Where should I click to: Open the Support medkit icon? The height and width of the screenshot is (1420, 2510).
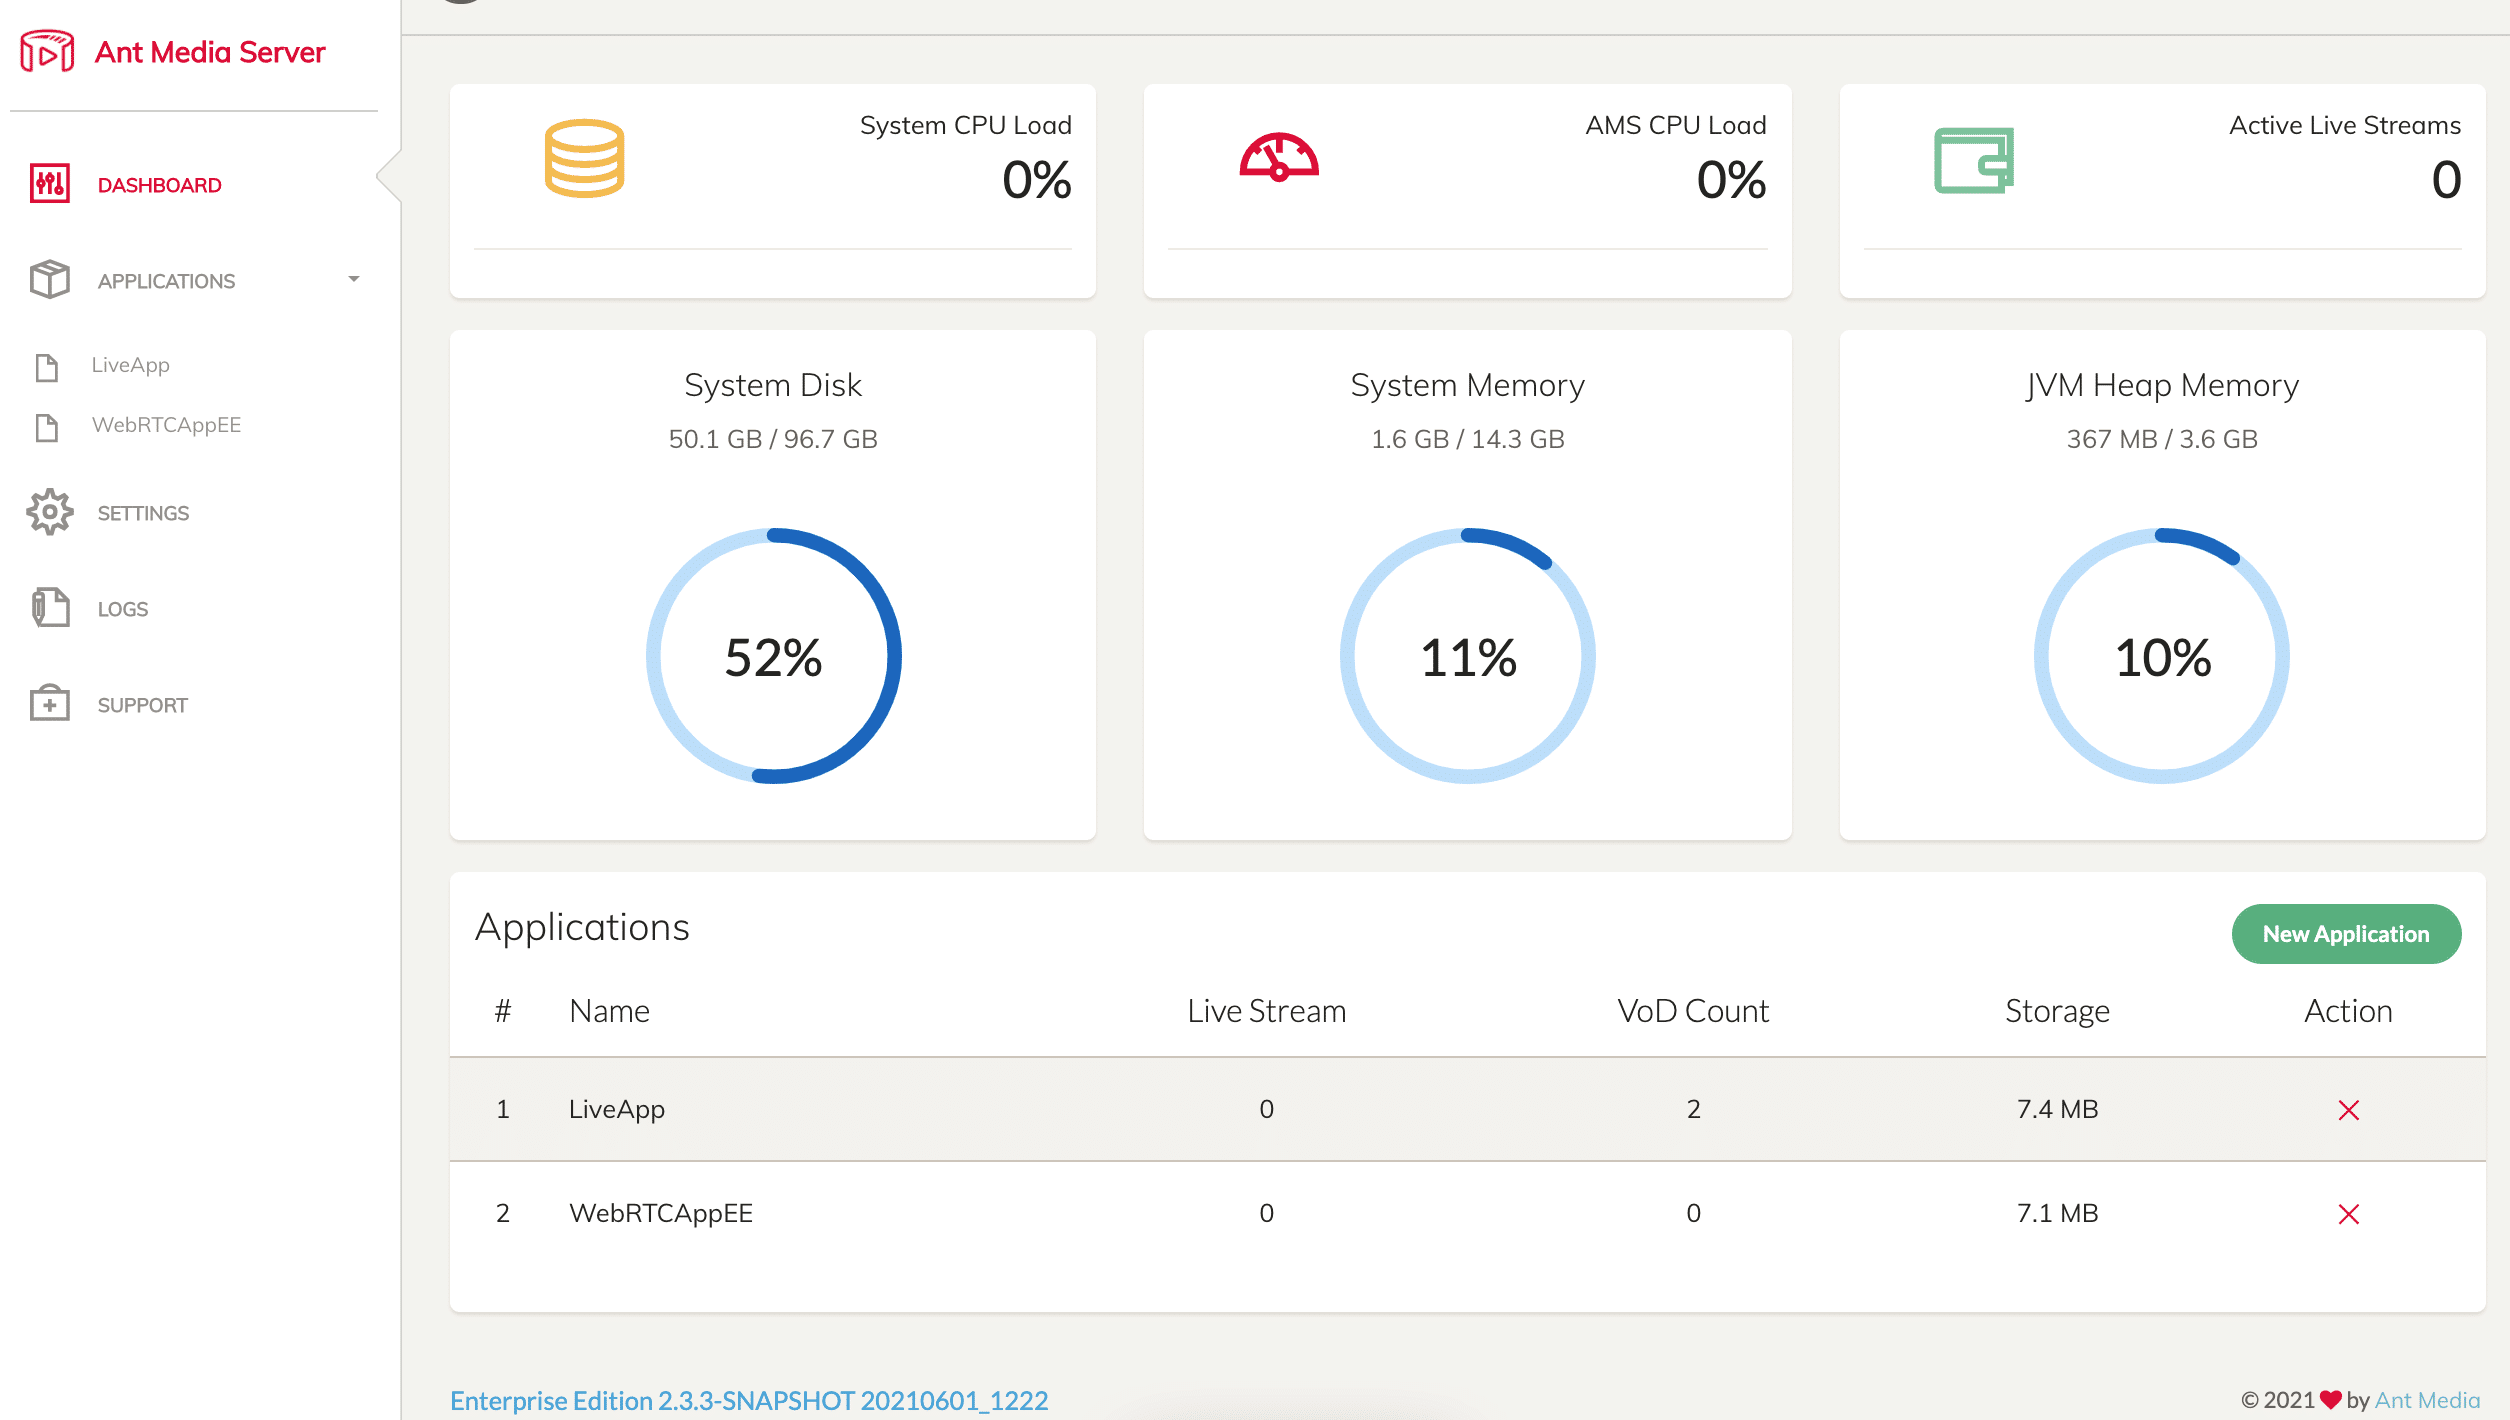(x=49, y=703)
